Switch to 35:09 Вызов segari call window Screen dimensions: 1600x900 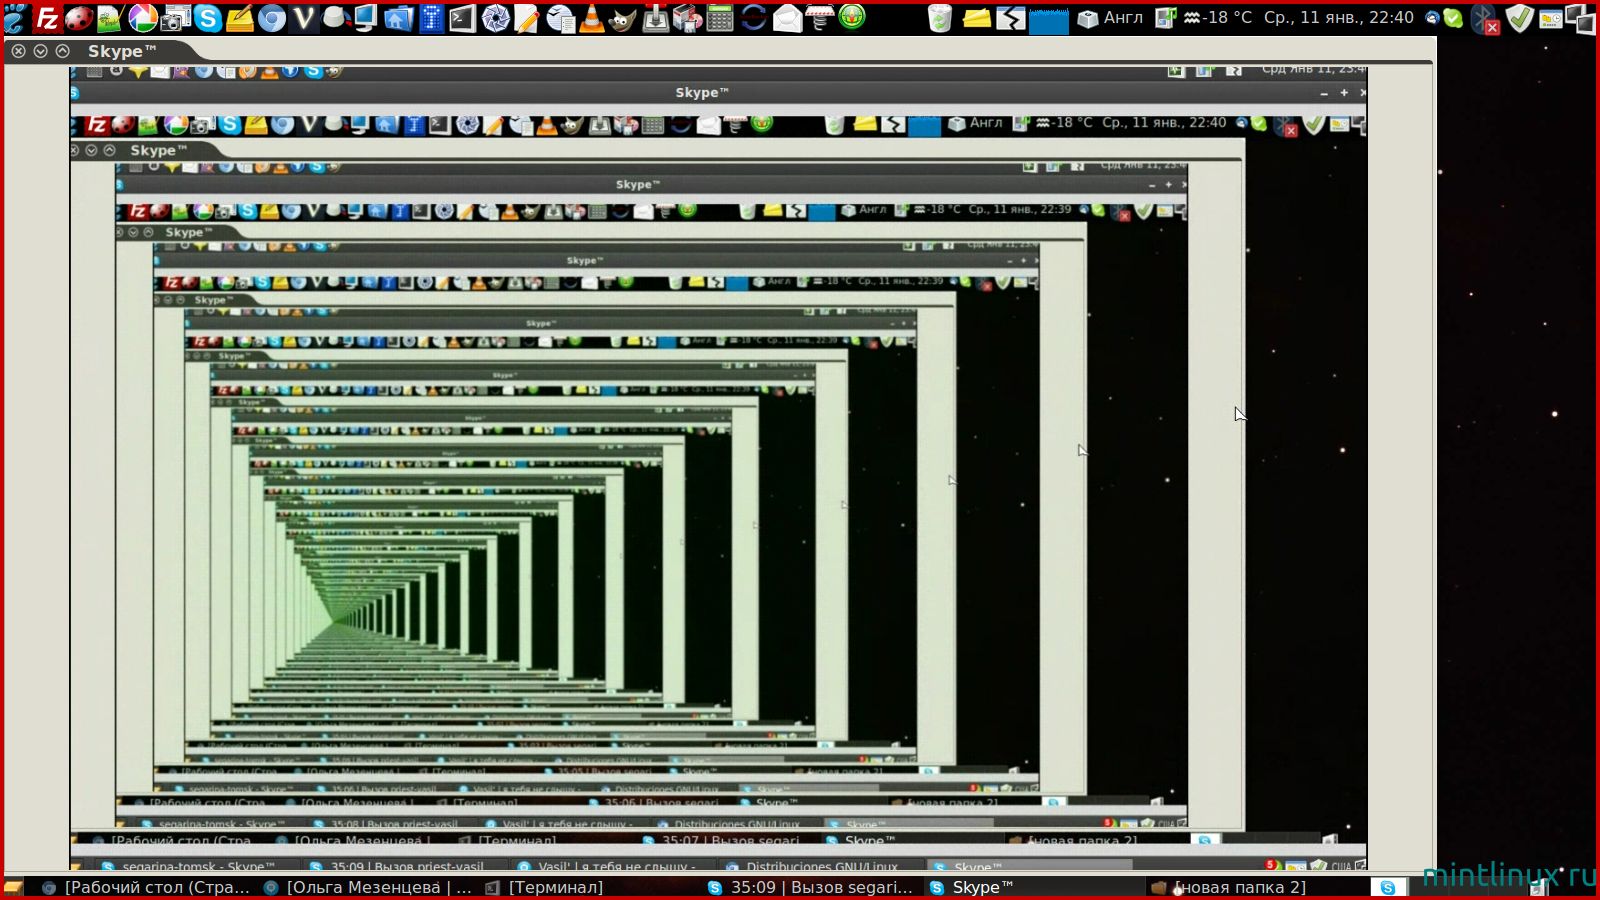coord(811,887)
